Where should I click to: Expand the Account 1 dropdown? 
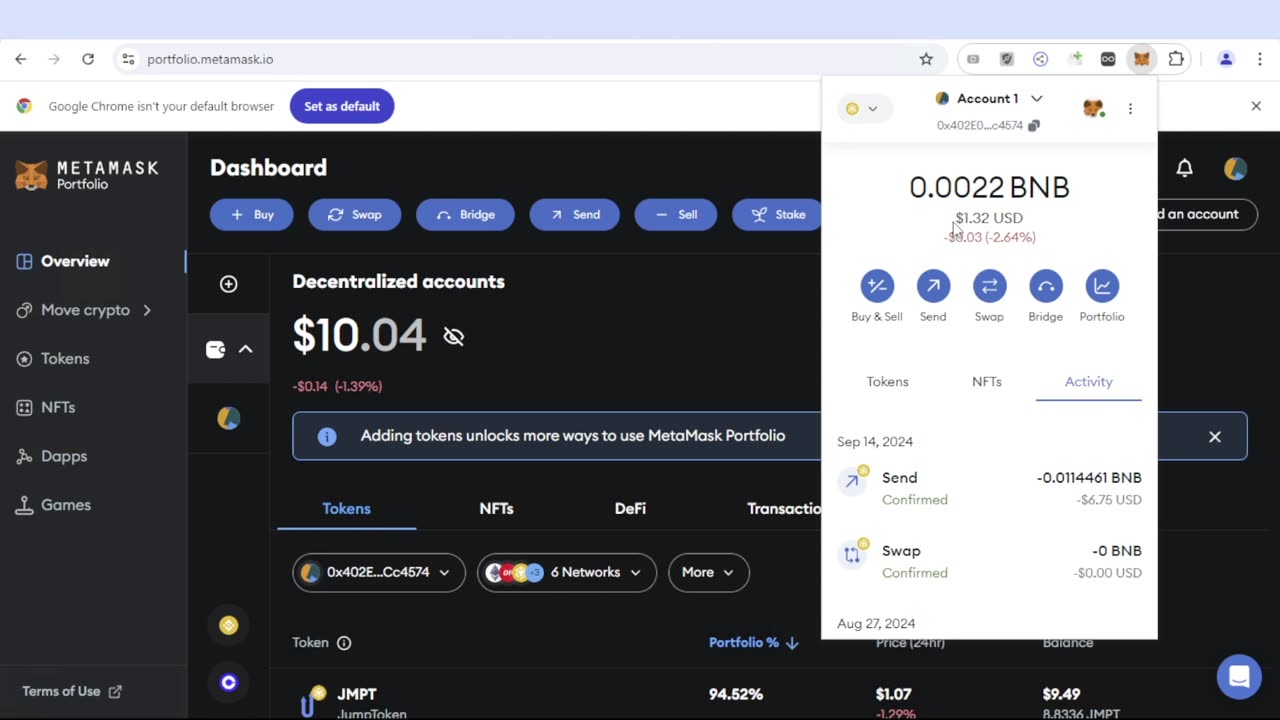(989, 98)
